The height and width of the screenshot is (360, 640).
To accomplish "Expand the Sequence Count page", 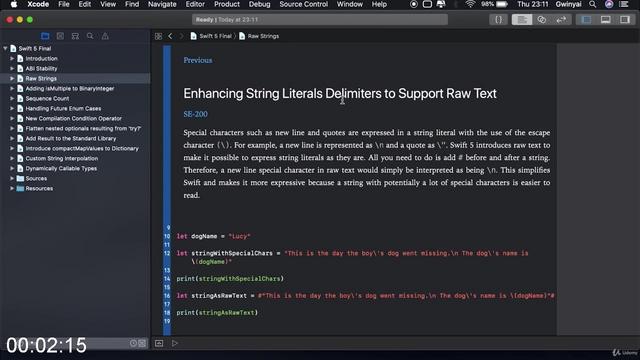I will [x=12, y=98].
